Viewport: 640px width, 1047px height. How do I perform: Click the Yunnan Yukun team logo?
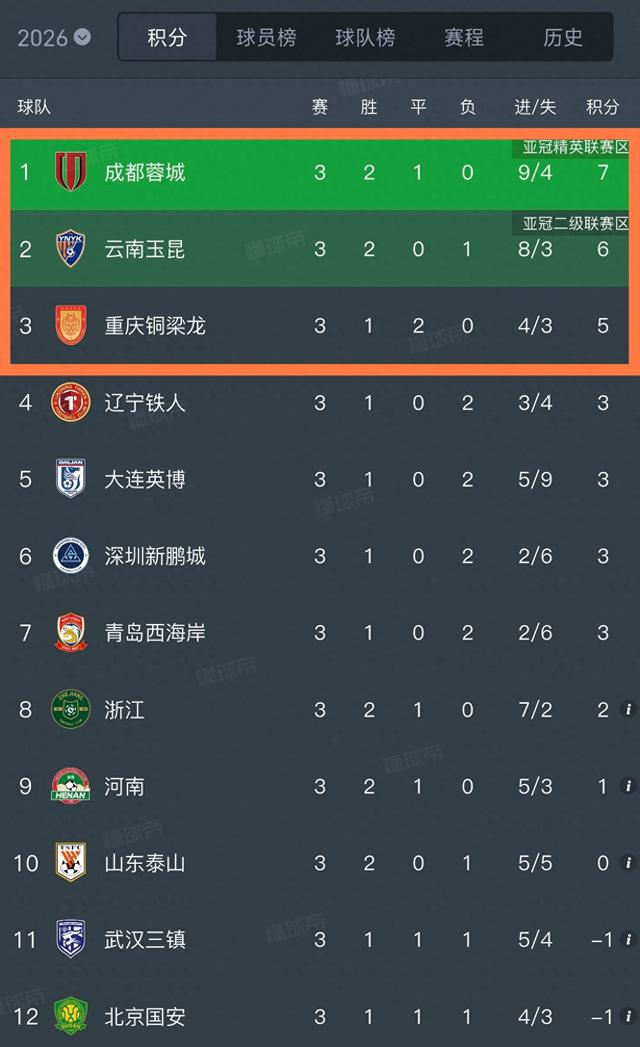click(x=70, y=248)
